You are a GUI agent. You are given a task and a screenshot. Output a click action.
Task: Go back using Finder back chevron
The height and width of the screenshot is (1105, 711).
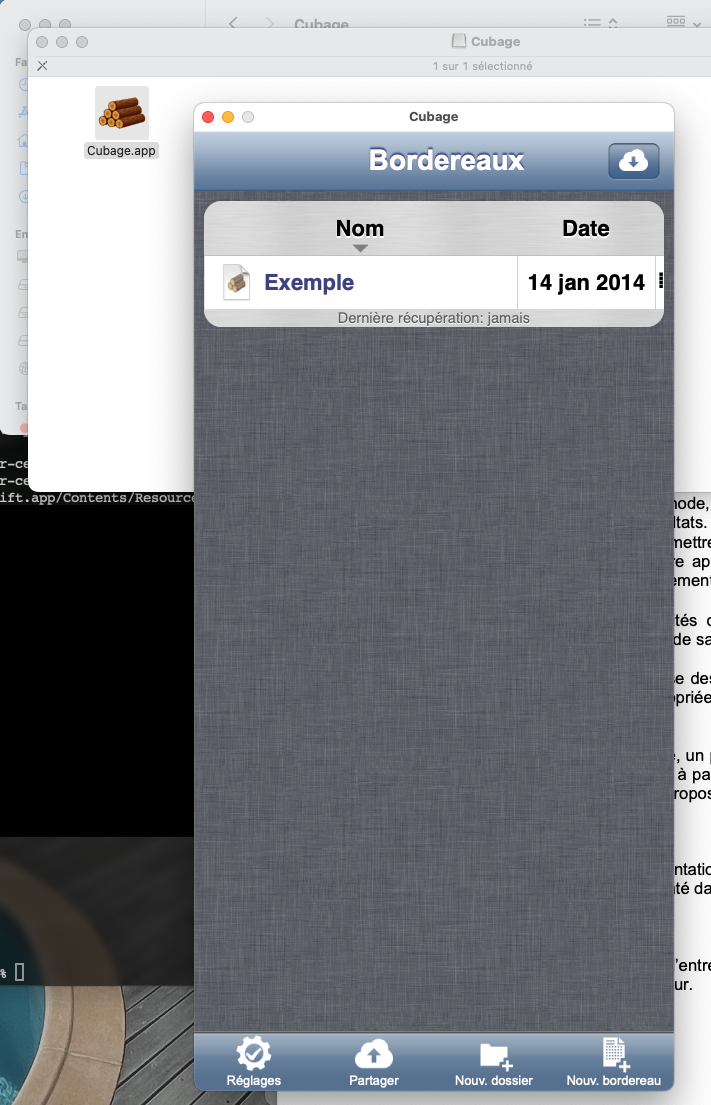(233, 22)
